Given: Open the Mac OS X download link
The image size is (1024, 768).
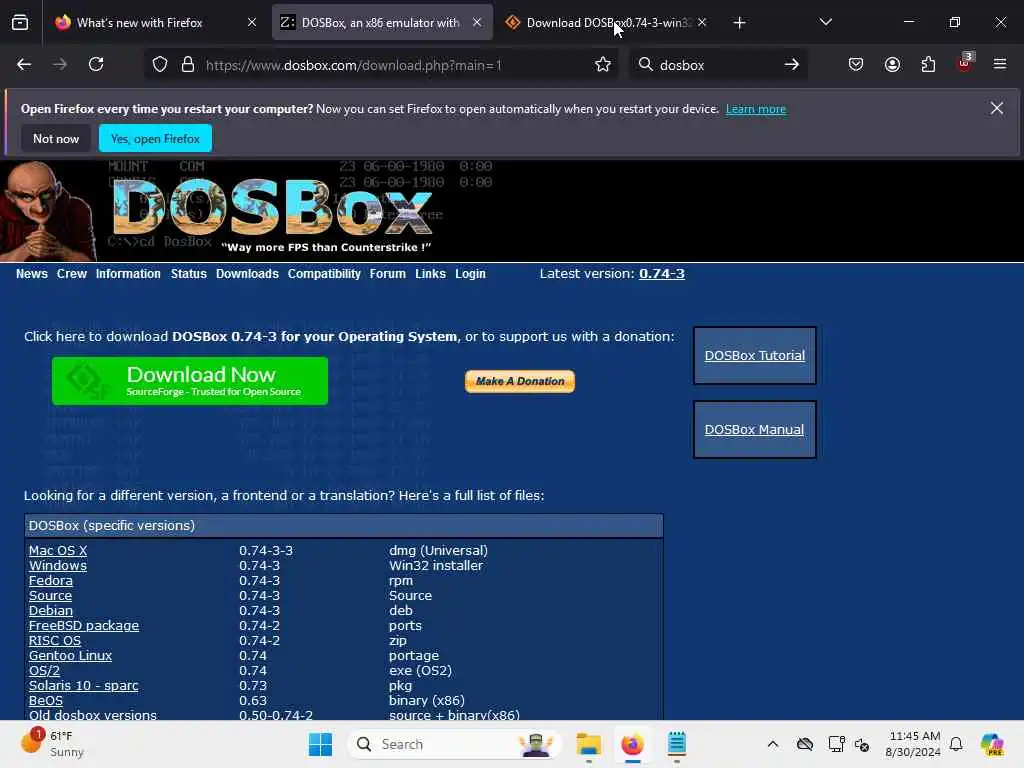Looking at the screenshot, I should coord(57,551).
